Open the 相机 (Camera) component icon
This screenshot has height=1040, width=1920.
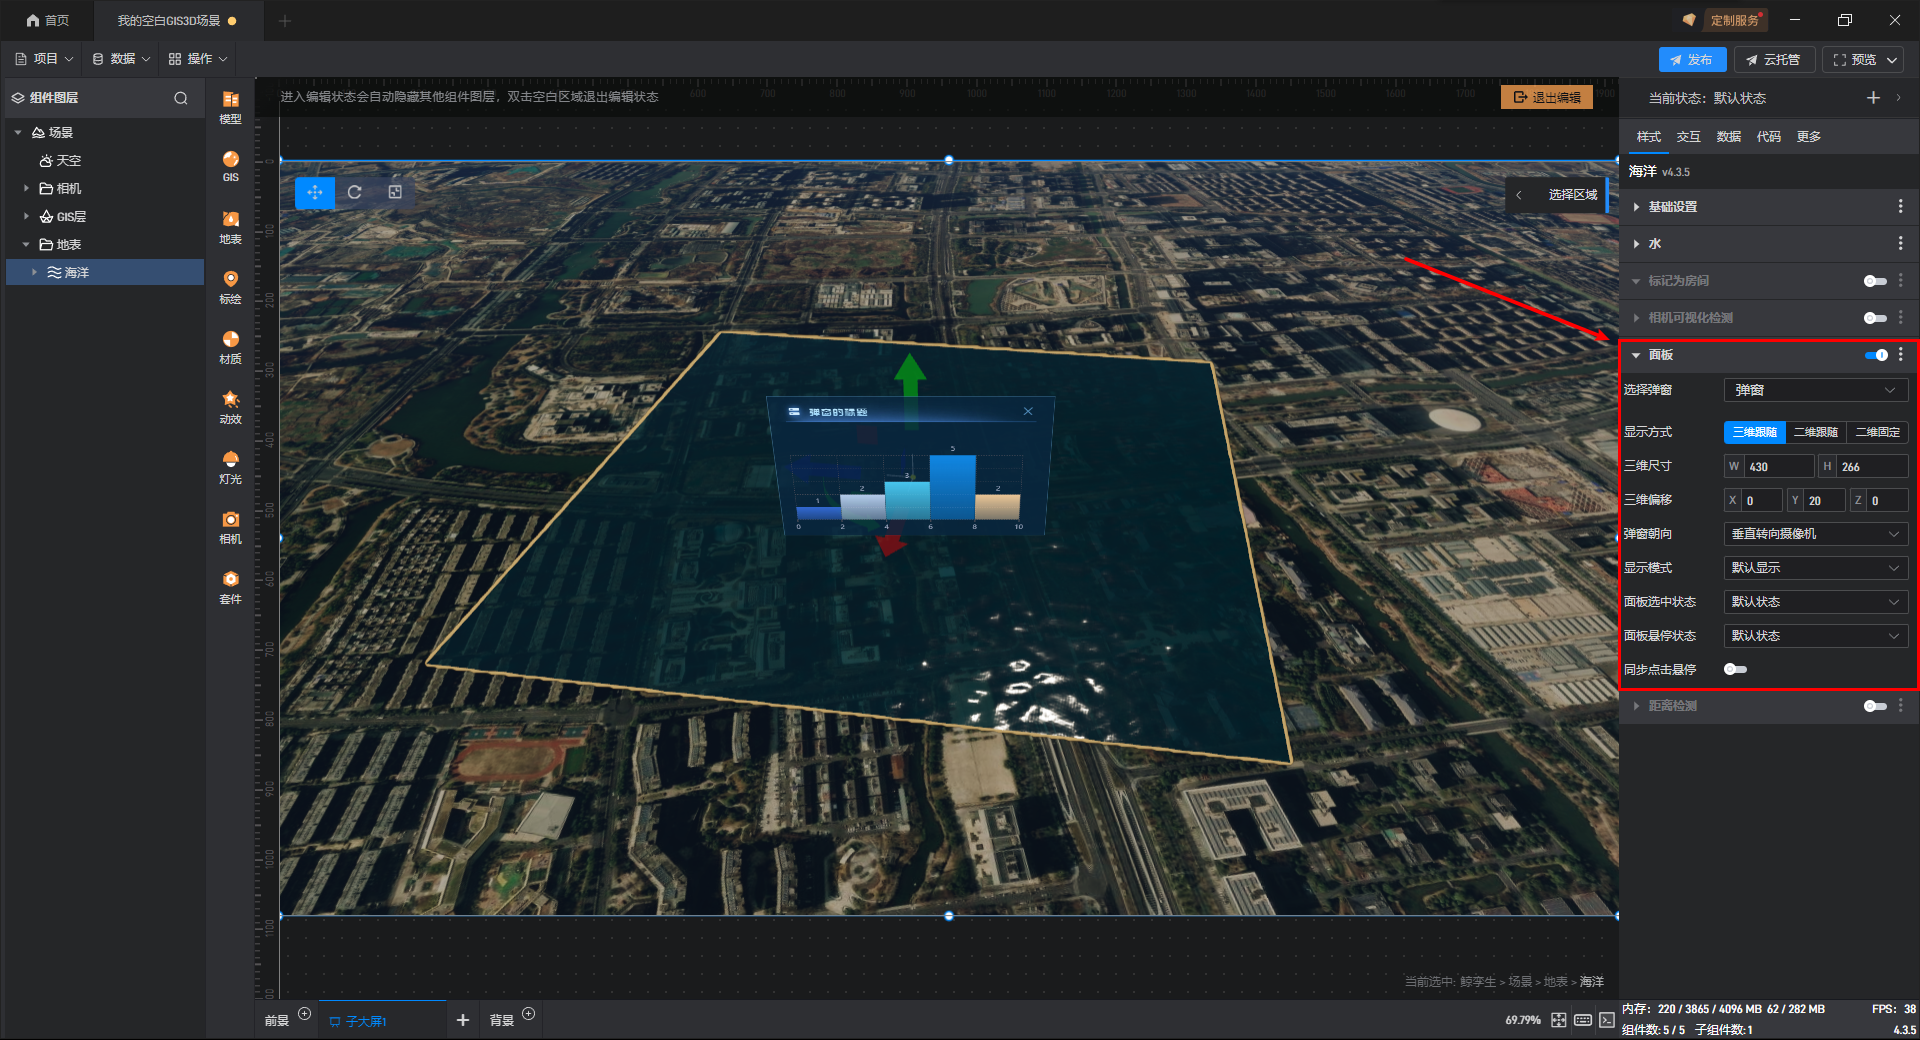230,525
